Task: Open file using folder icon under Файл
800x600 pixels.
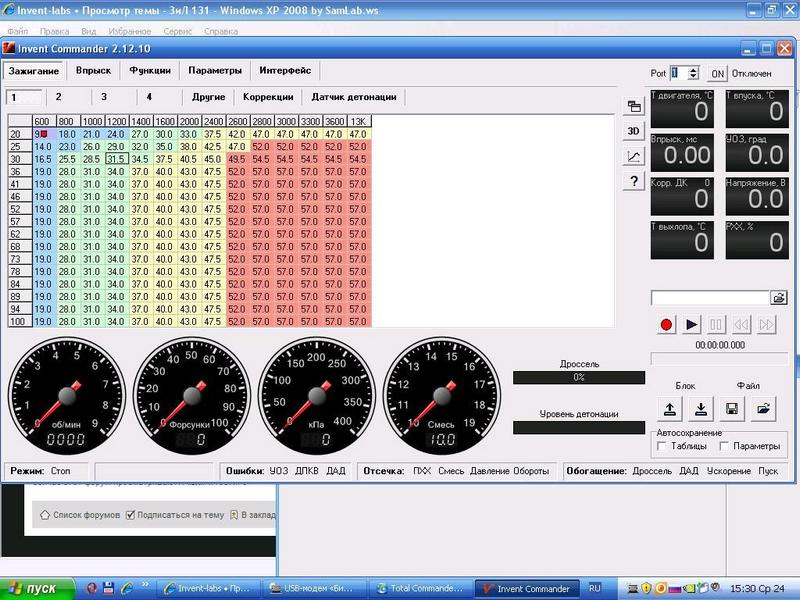Action: tap(764, 409)
